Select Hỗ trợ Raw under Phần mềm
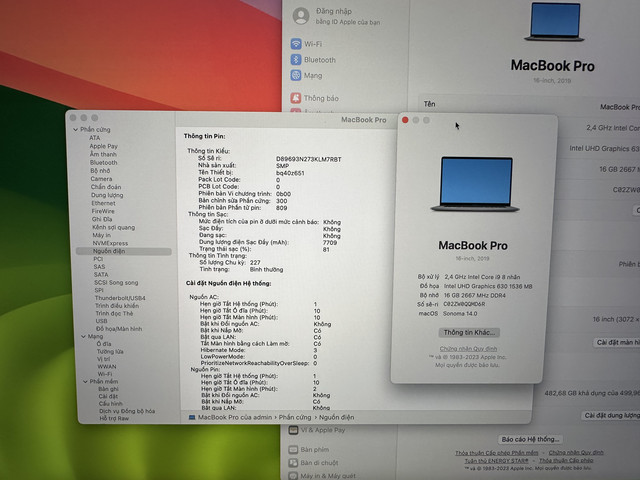 pyautogui.click(x=114, y=418)
